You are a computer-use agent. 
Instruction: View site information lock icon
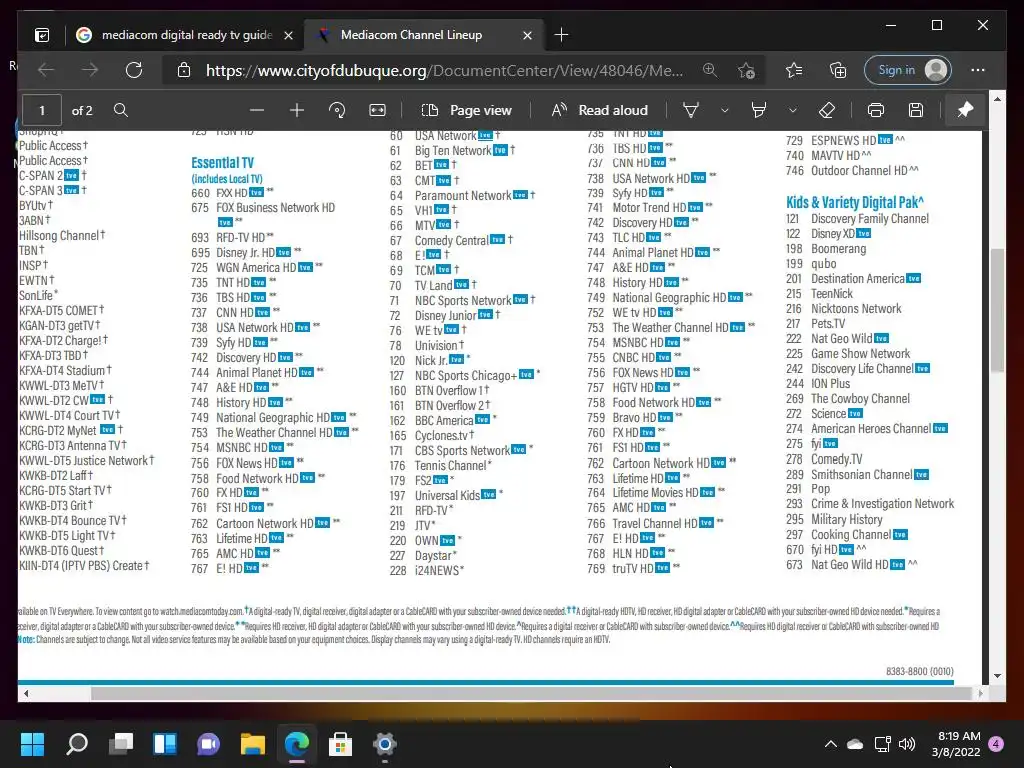tap(184, 70)
